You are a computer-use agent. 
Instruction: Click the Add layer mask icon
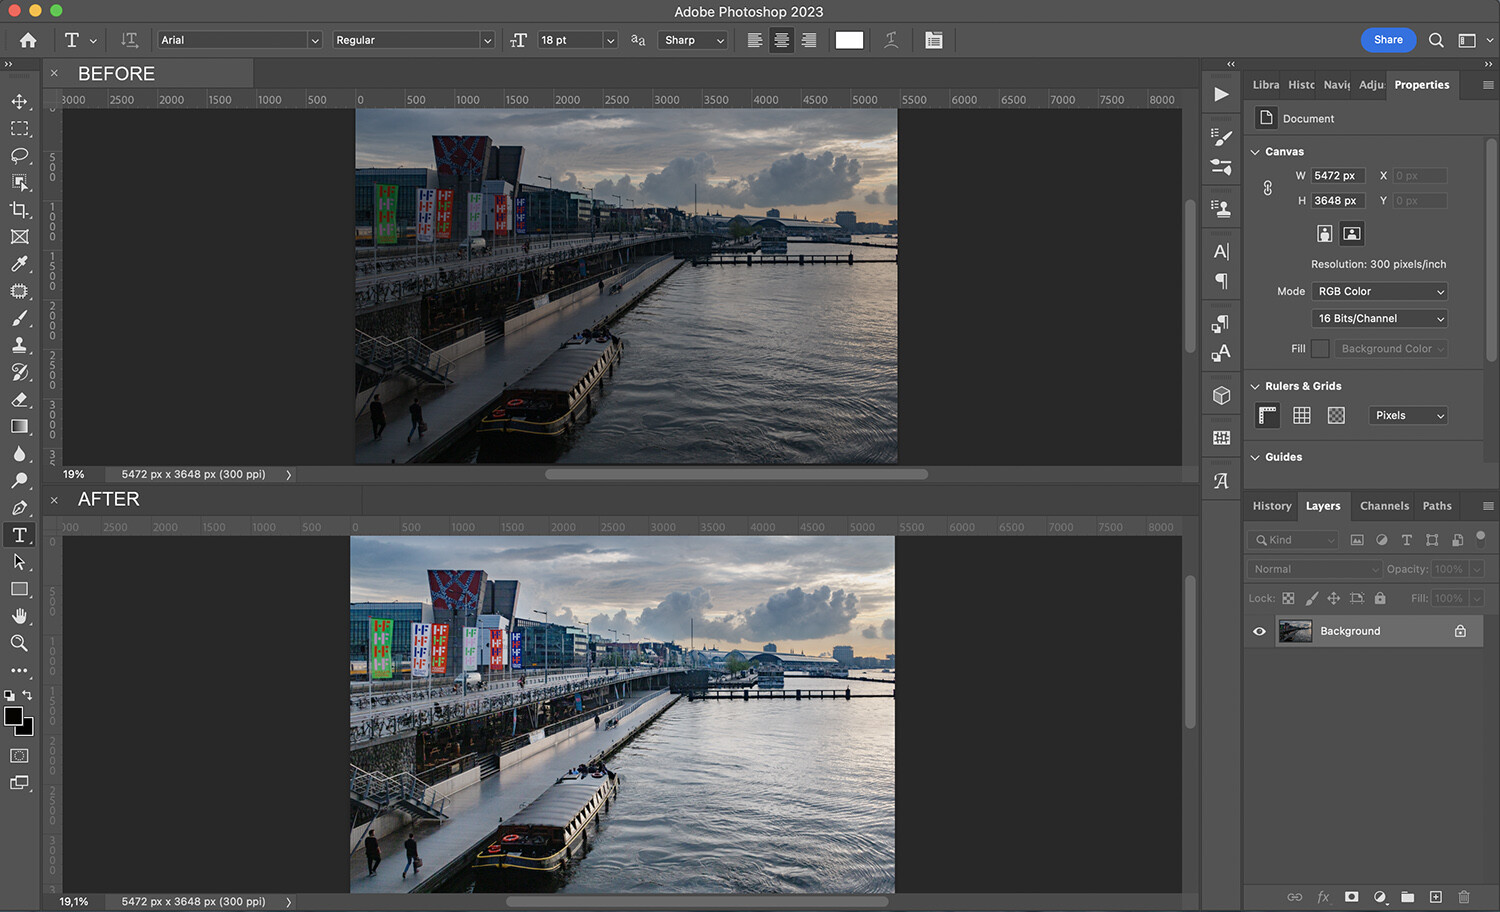[x=1352, y=897]
